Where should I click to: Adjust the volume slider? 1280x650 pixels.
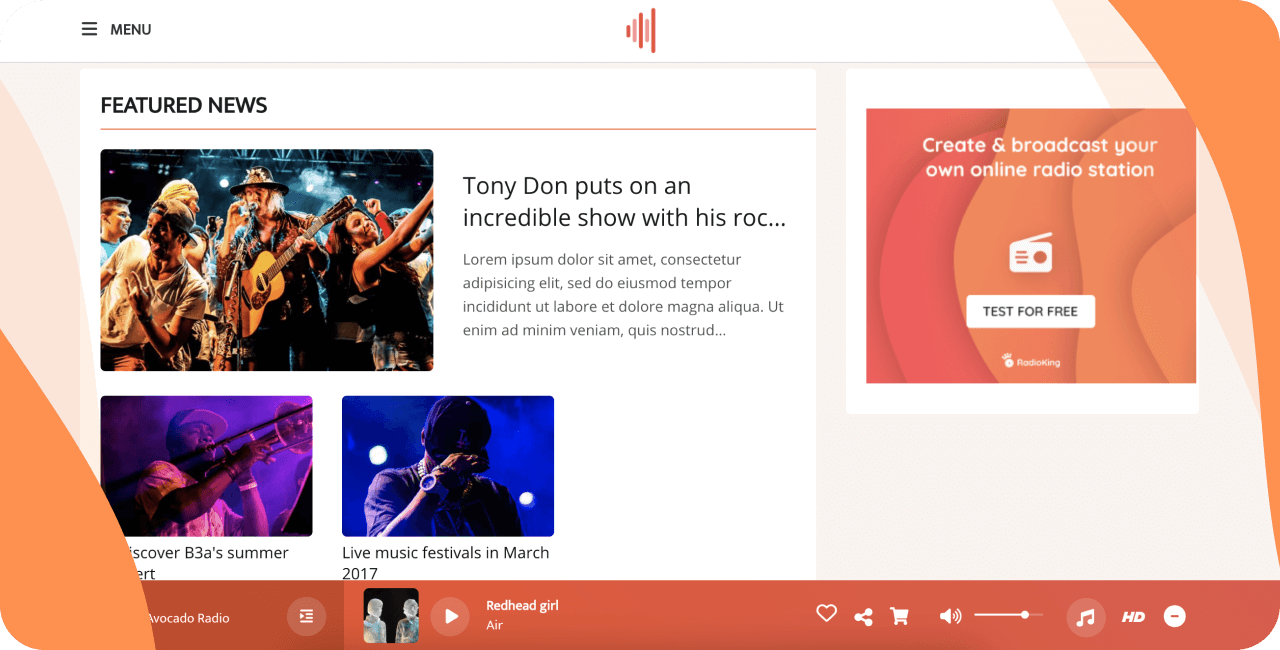[x=1008, y=615]
